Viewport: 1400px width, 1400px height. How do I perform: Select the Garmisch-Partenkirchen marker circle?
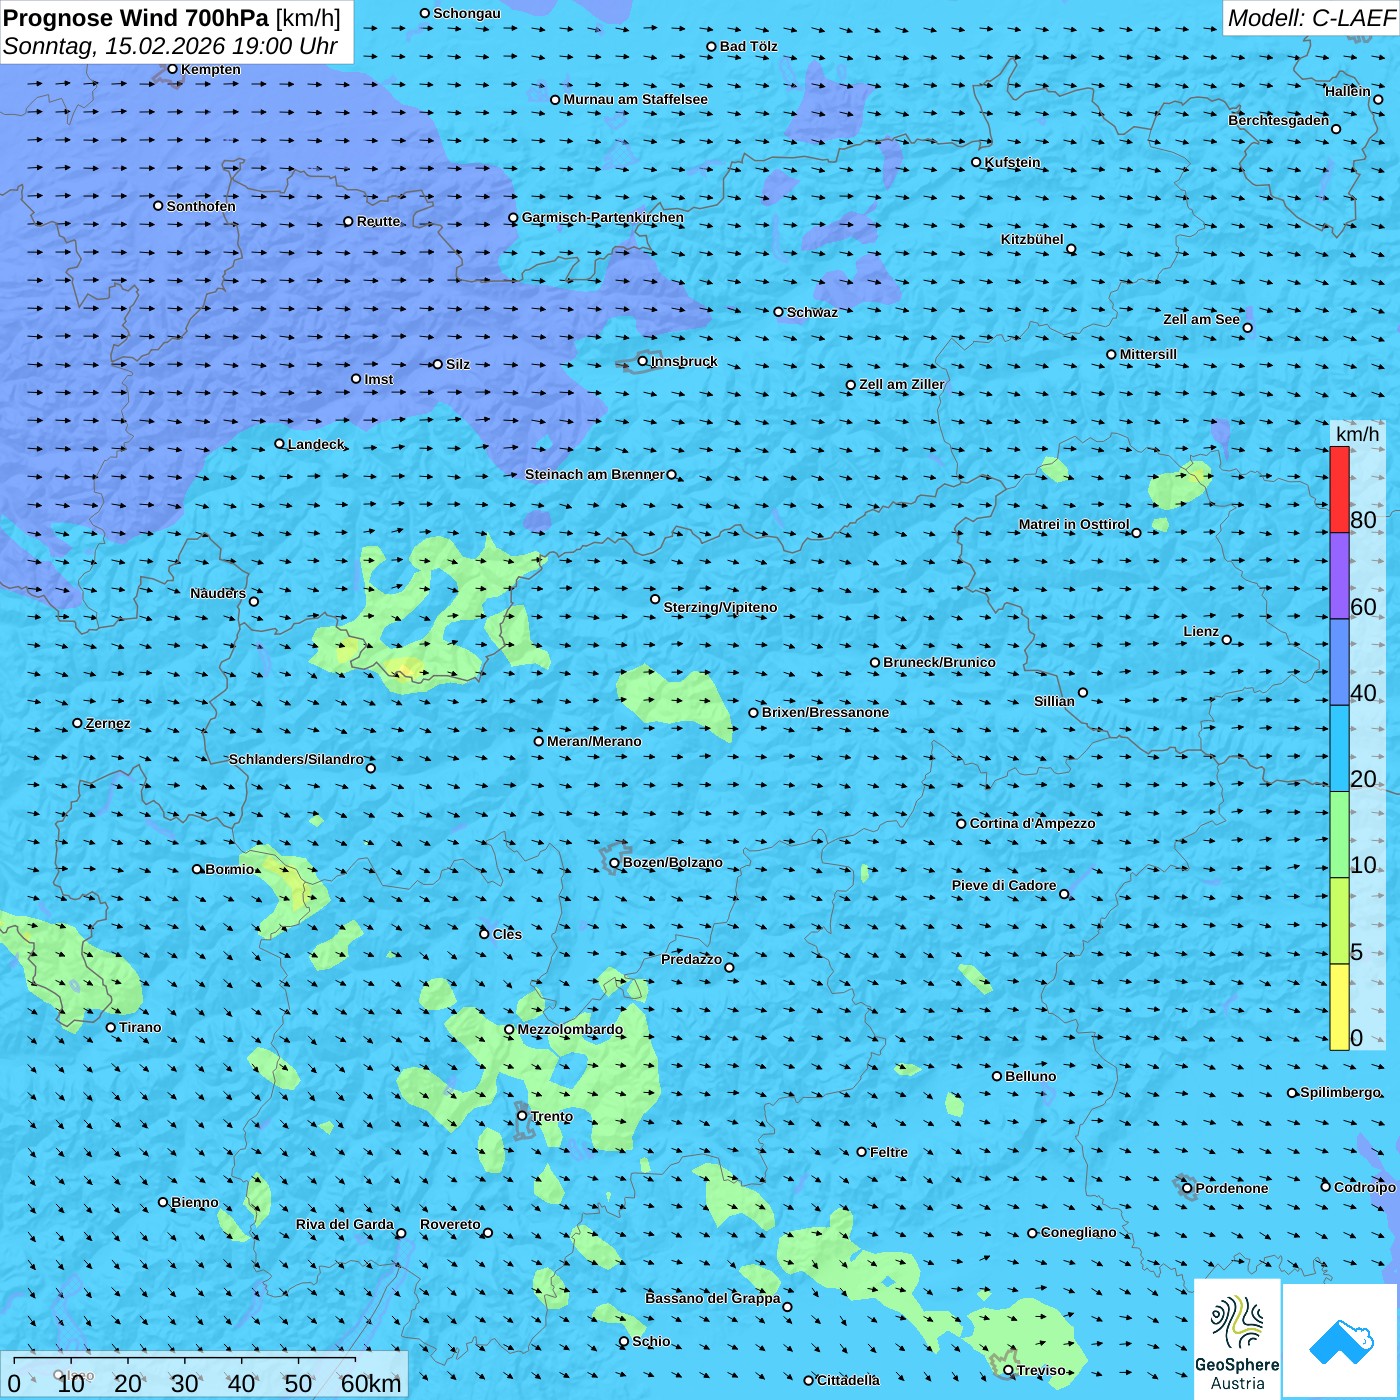point(513,218)
